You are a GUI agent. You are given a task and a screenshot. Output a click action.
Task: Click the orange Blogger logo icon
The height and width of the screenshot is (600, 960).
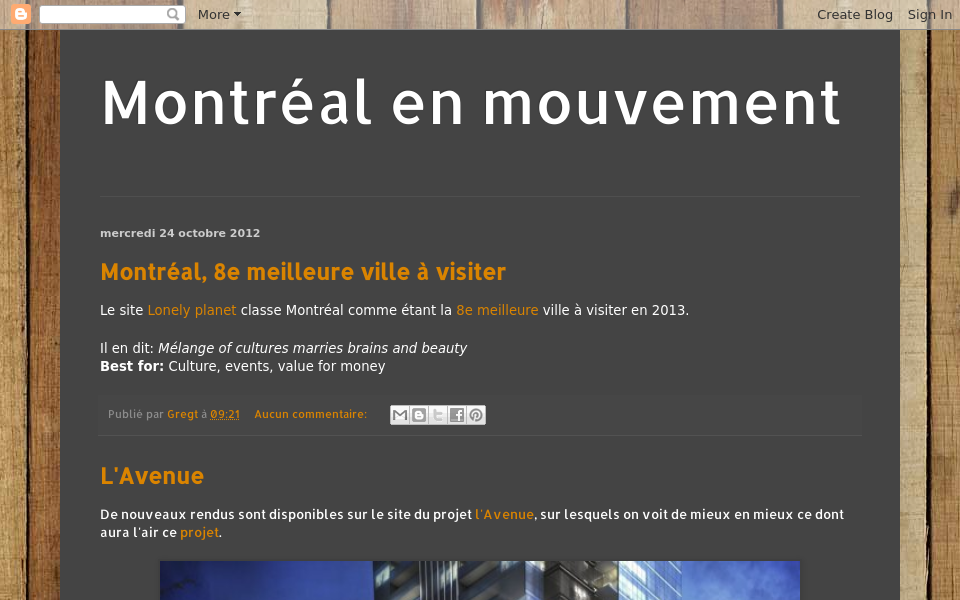[20, 14]
